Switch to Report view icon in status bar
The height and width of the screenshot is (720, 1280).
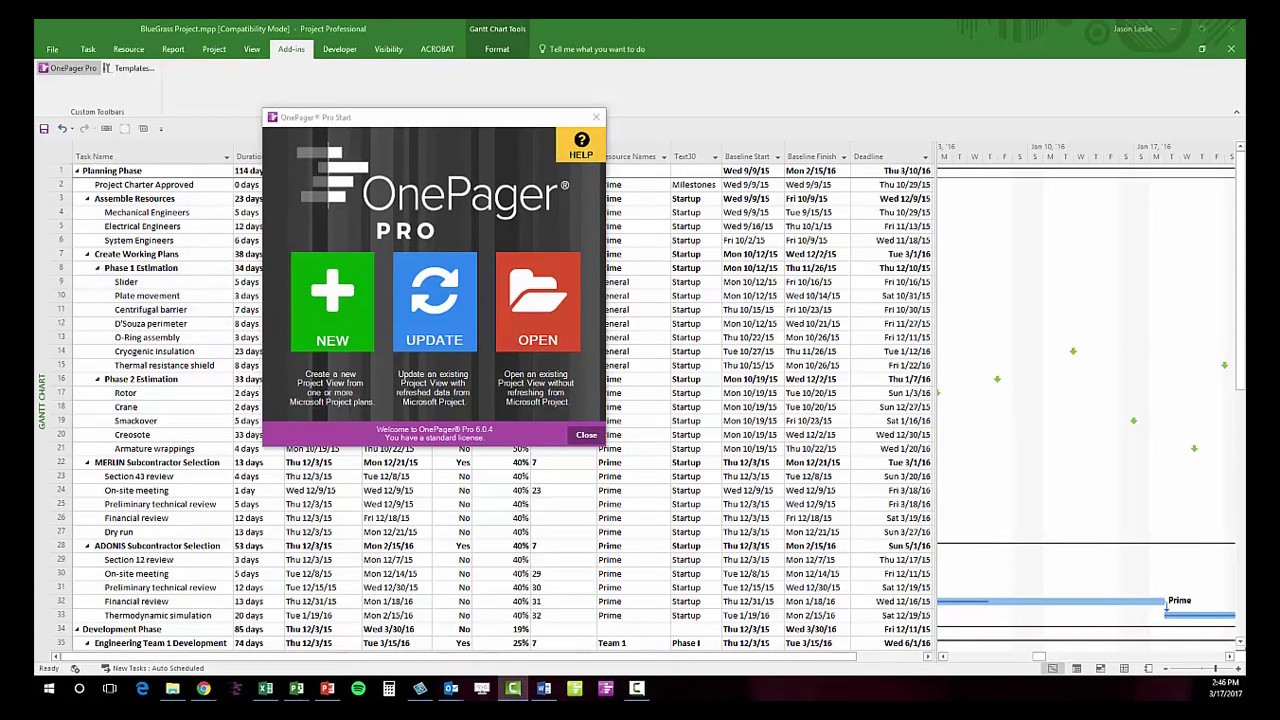(1148, 668)
